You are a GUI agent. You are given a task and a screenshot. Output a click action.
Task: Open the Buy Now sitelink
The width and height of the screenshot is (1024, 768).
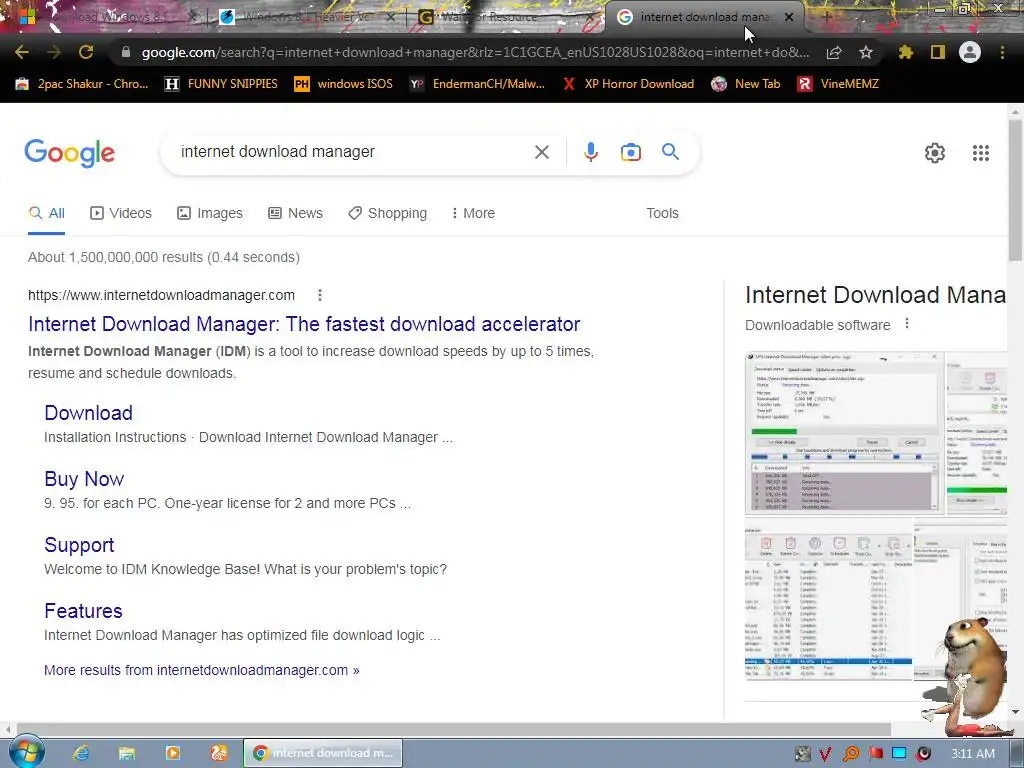coord(84,479)
